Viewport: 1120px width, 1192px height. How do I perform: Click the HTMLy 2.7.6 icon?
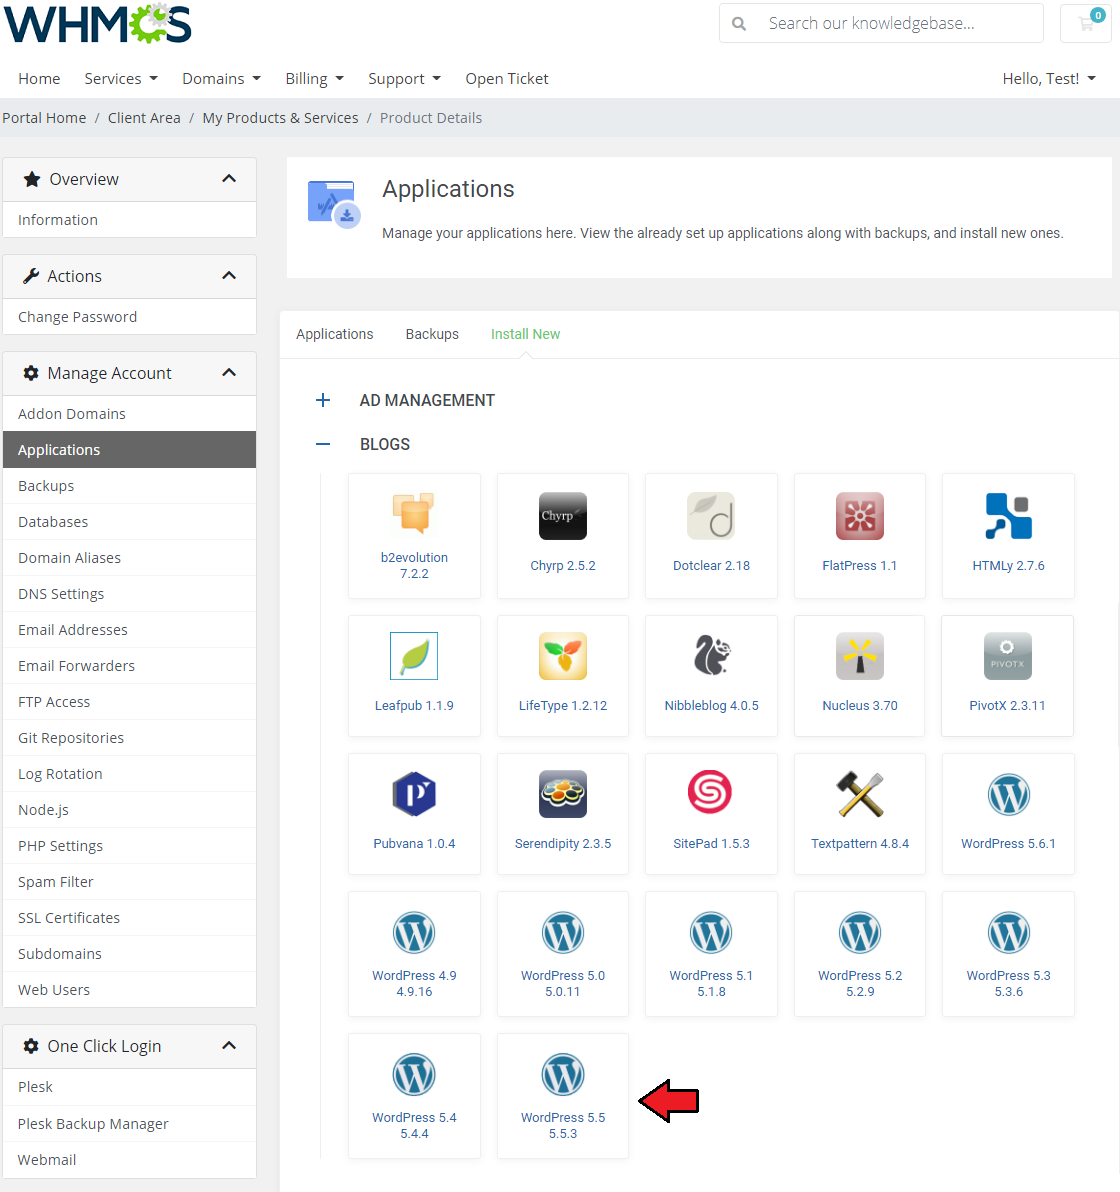1008,516
